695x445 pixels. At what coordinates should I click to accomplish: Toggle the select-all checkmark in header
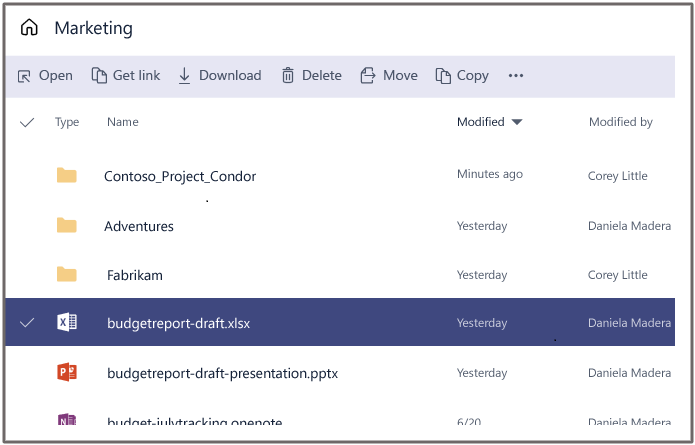27,122
